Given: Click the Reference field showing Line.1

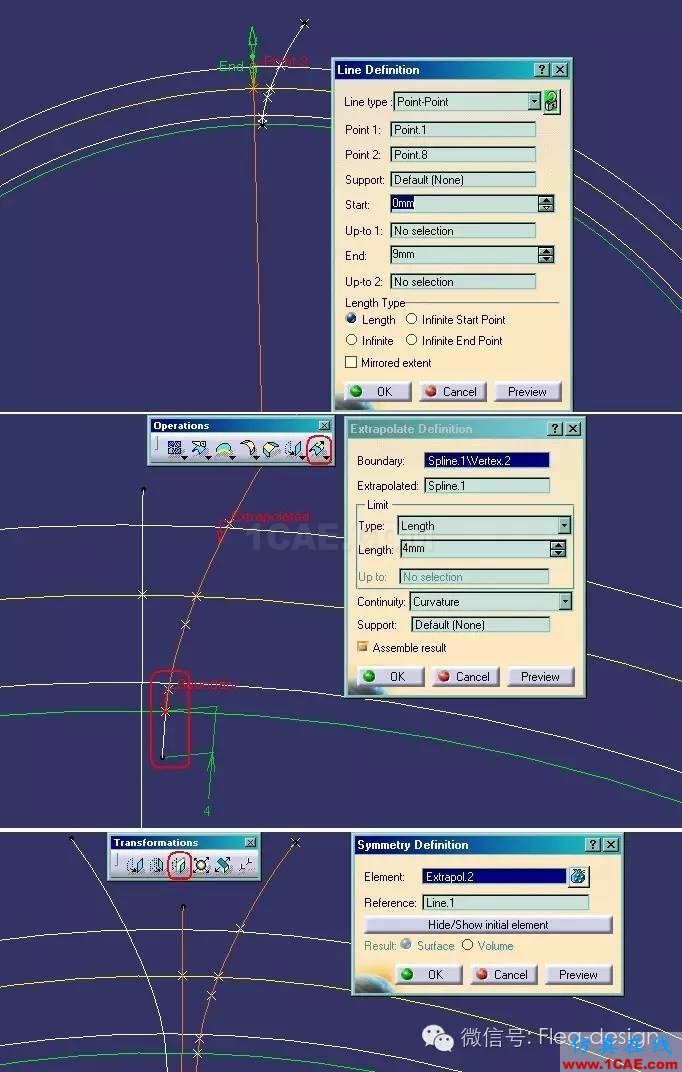Looking at the screenshot, I should 505,902.
